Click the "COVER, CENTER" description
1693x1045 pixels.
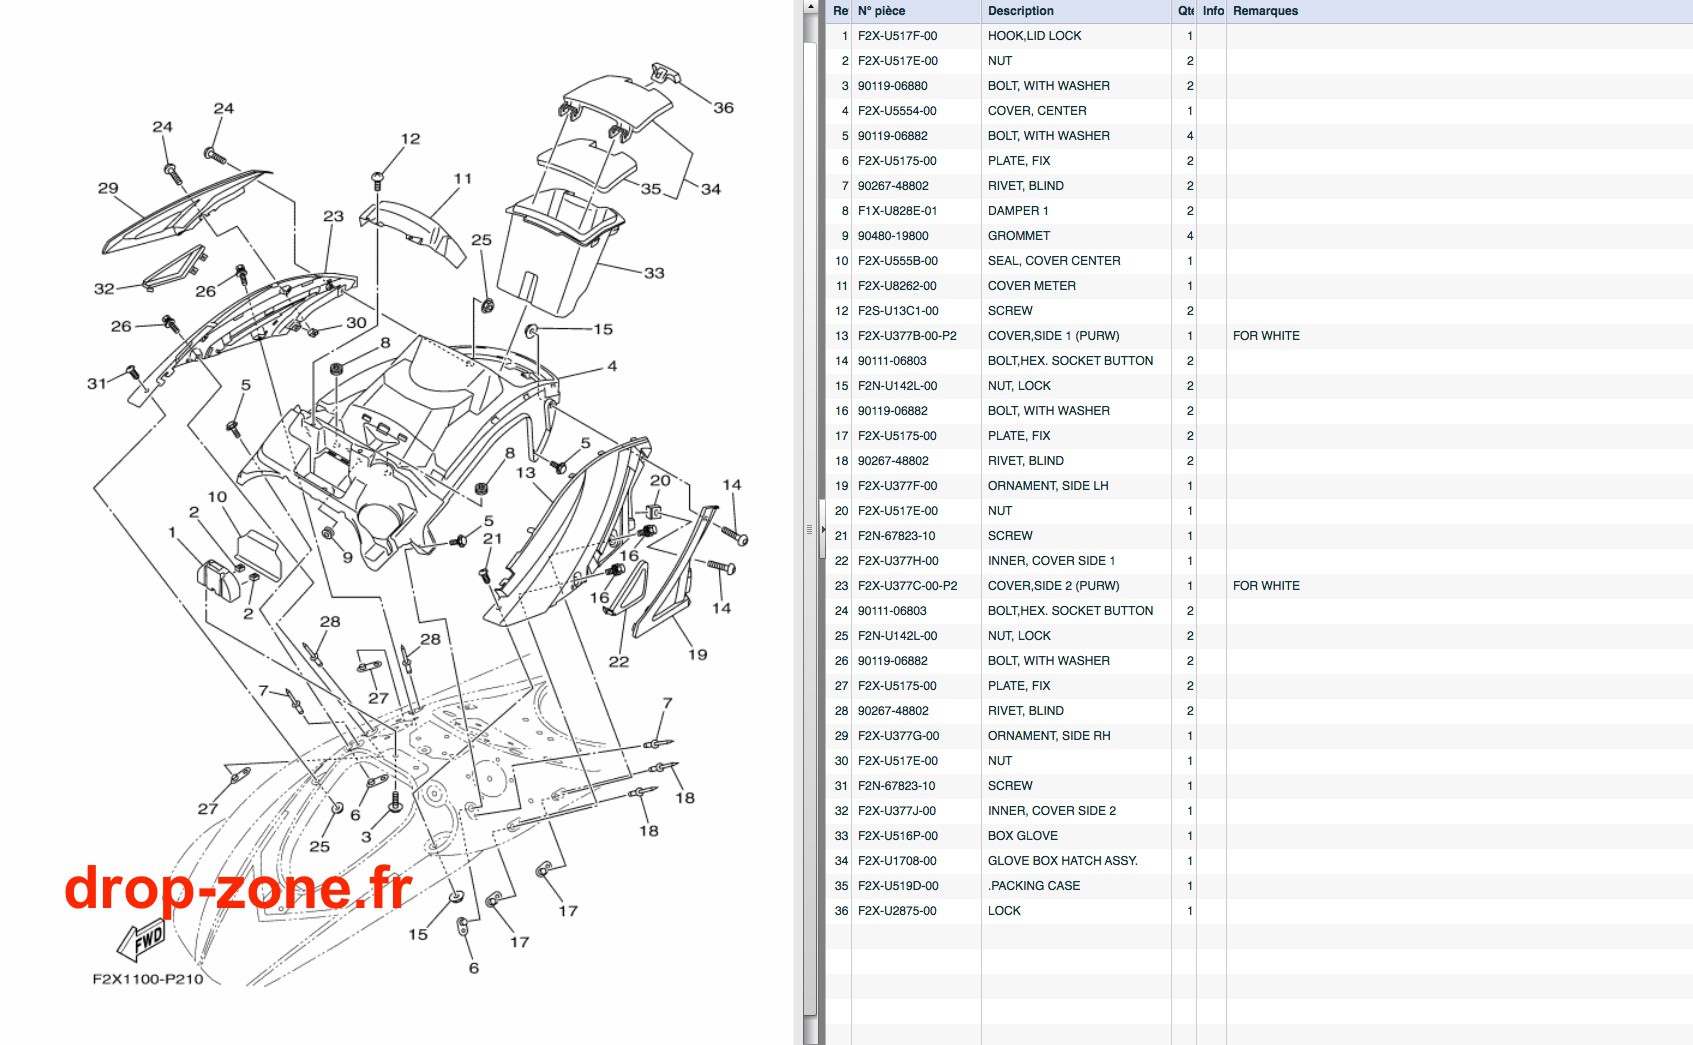click(1037, 111)
